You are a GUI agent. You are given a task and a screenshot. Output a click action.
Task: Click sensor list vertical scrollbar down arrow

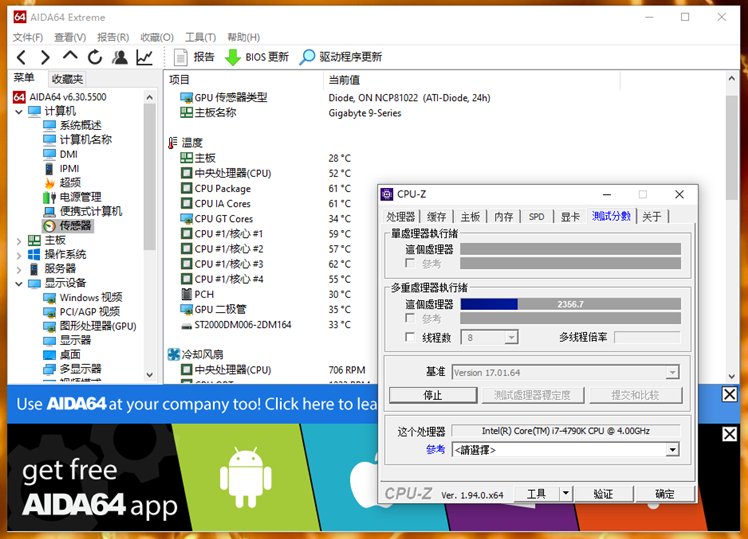tap(731, 376)
